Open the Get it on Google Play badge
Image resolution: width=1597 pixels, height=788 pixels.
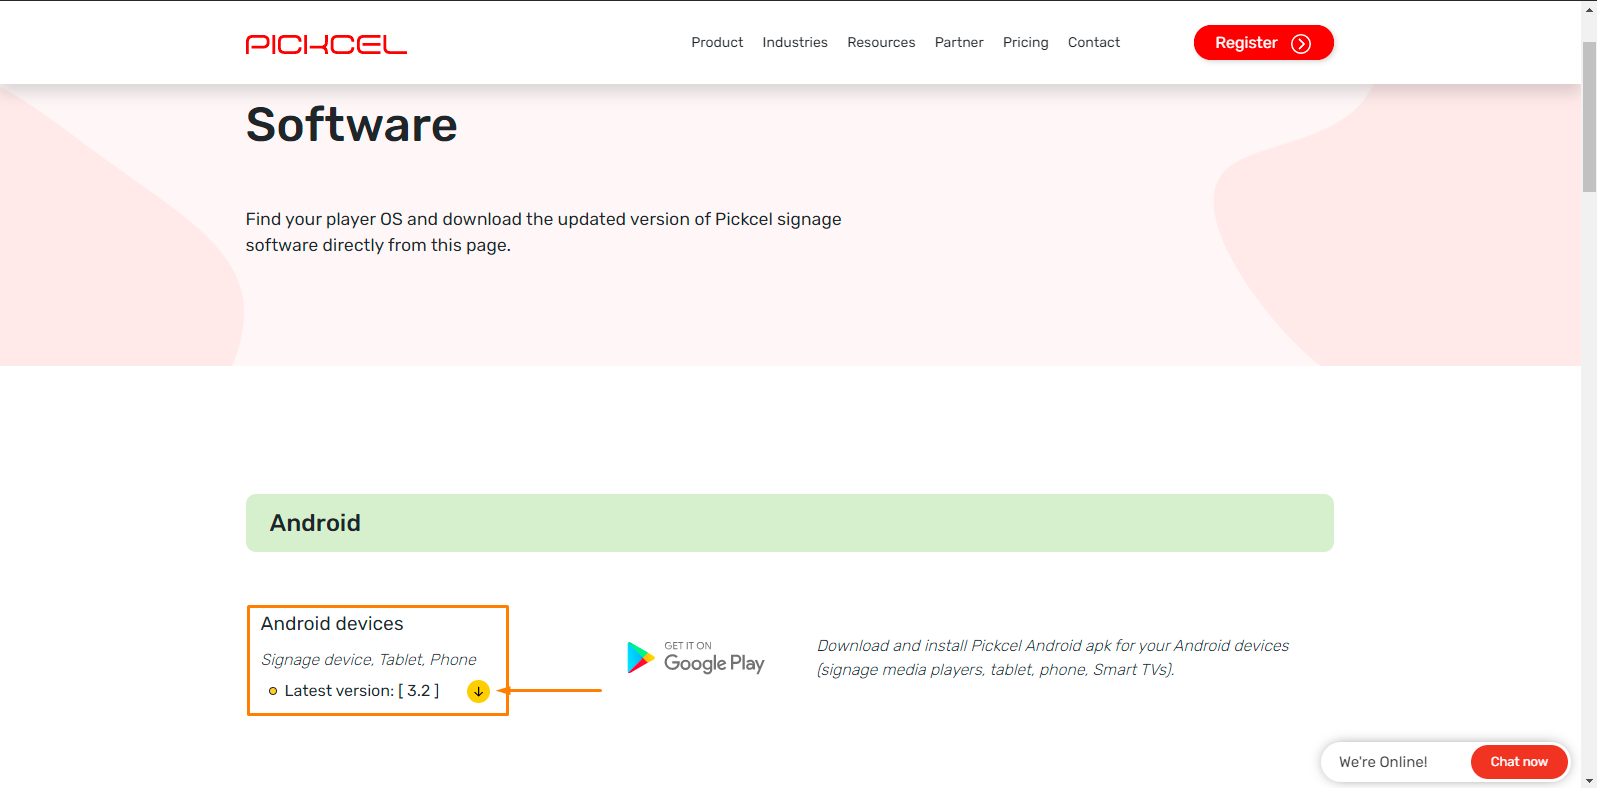(696, 657)
